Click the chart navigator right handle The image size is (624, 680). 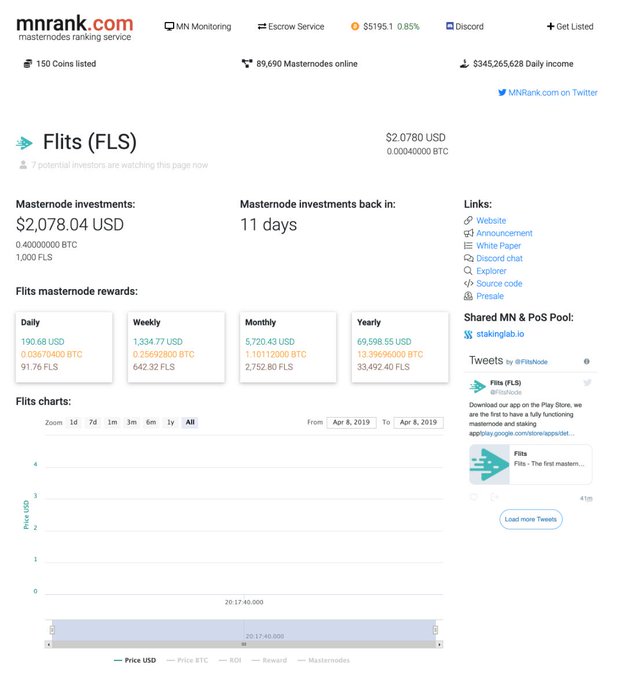coord(435,630)
